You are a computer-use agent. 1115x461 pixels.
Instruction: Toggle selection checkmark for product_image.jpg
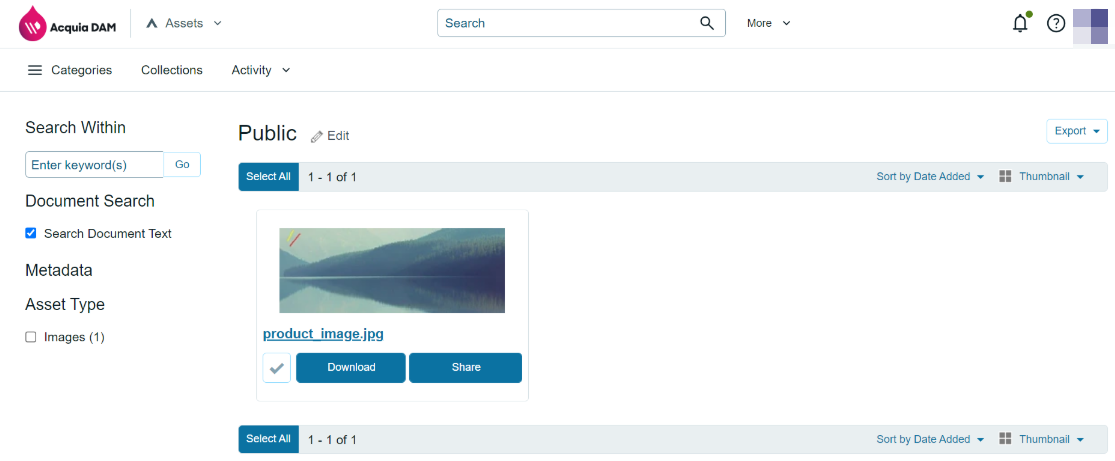277,368
